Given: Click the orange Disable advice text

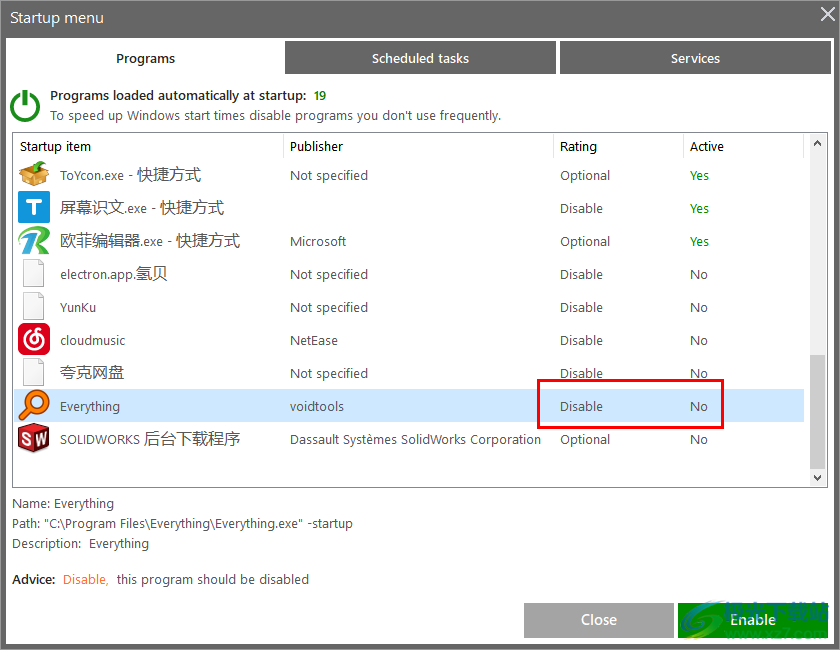Looking at the screenshot, I should click(x=86, y=579).
